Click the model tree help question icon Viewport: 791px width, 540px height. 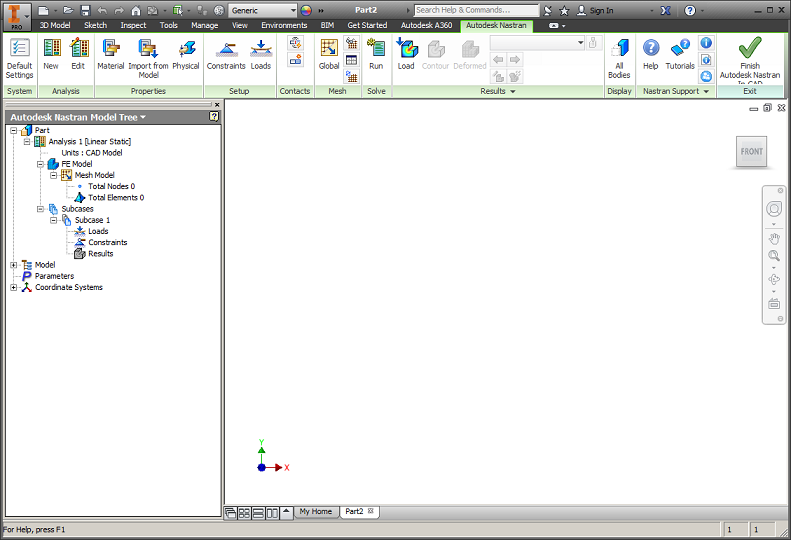click(214, 117)
